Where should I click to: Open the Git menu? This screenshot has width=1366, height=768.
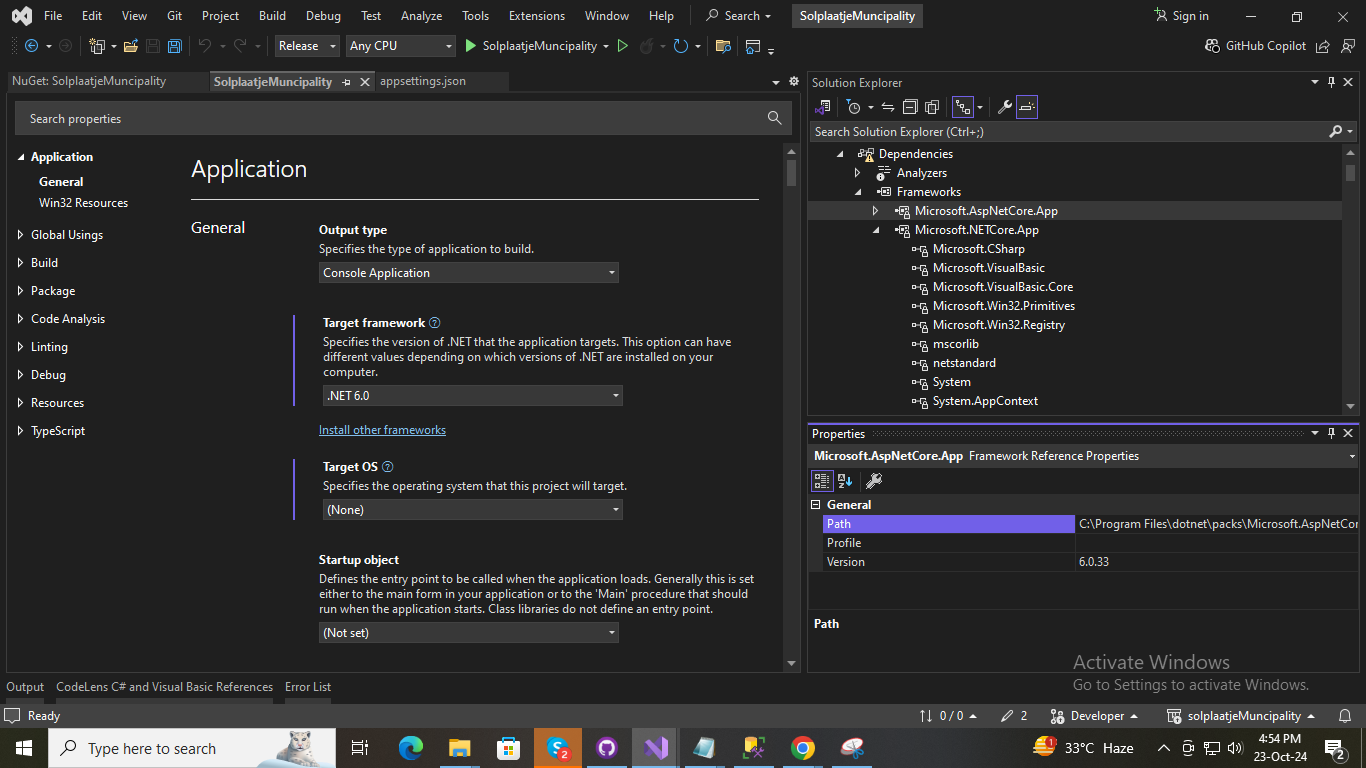174,15
